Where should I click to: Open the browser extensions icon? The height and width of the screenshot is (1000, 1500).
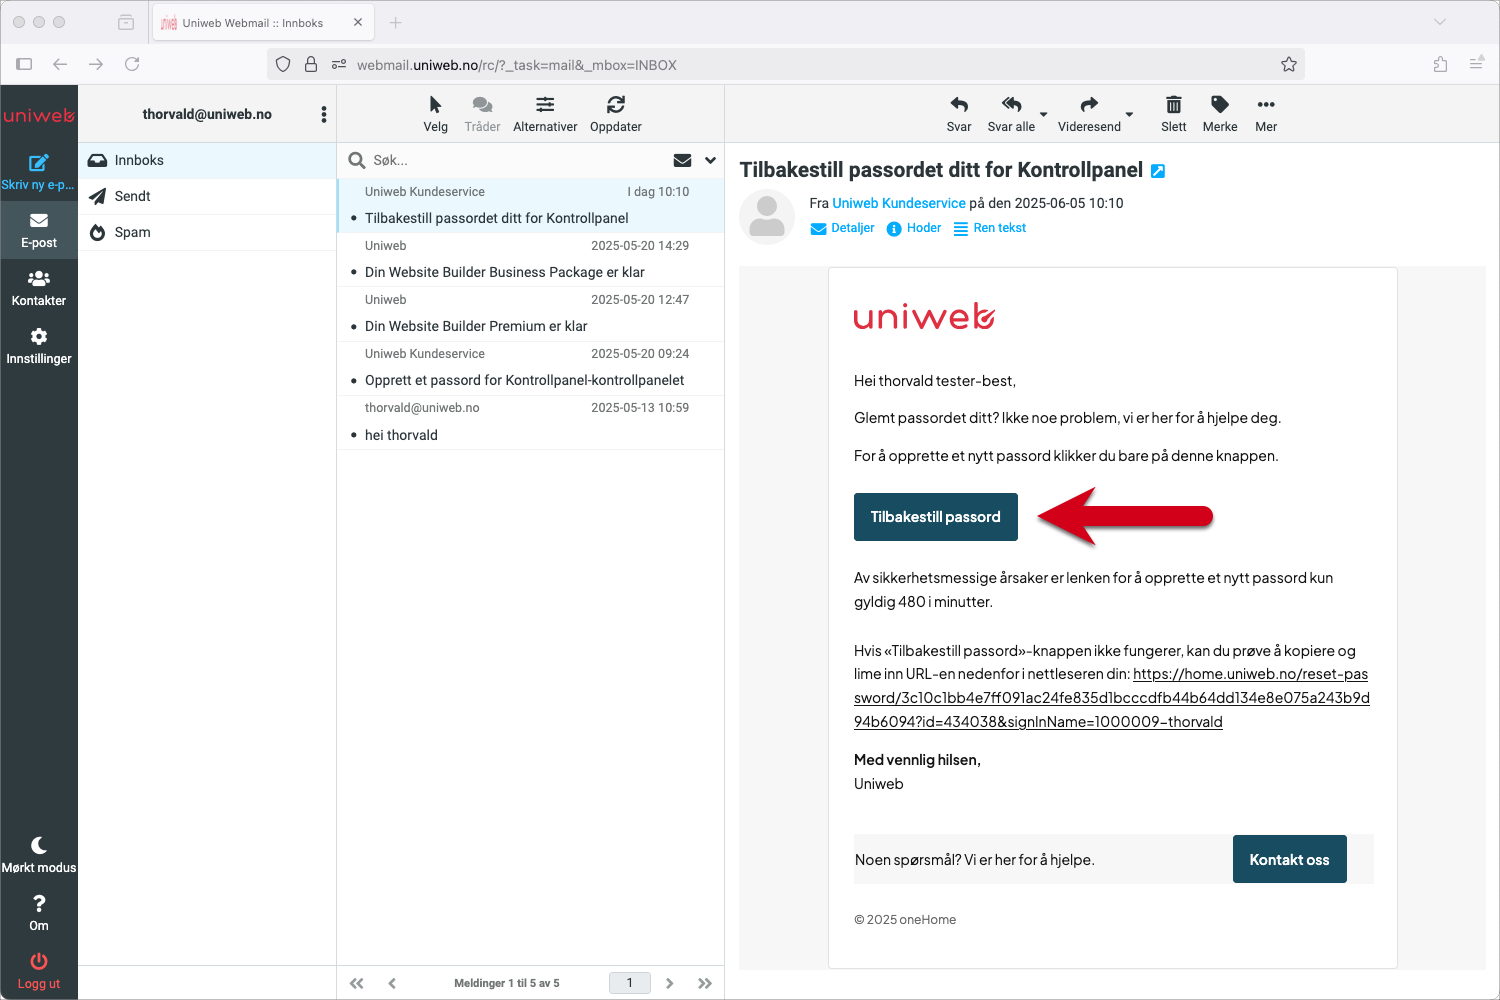click(x=1440, y=64)
